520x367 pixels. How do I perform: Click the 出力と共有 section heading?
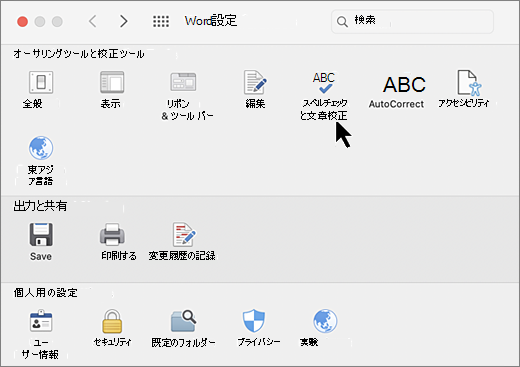point(40,206)
